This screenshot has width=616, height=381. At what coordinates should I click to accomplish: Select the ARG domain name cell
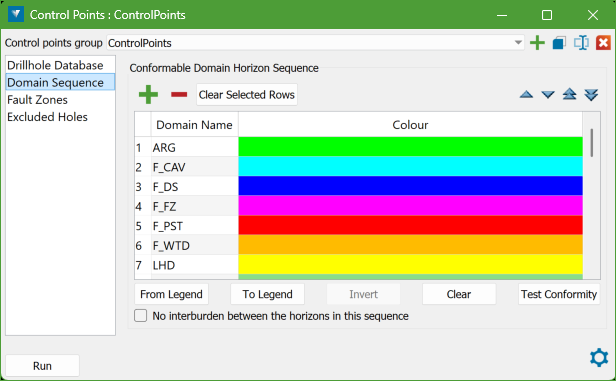coord(194,147)
